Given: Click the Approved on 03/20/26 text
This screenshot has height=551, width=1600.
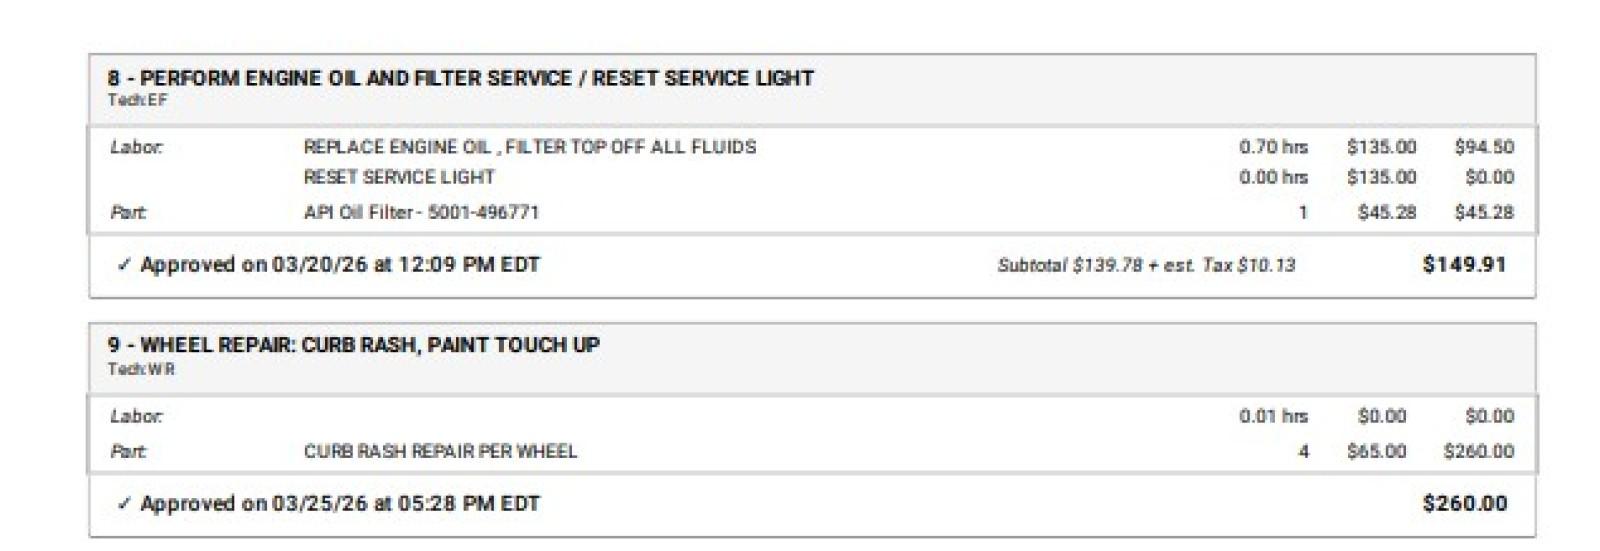Looking at the screenshot, I should click(340, 265).
